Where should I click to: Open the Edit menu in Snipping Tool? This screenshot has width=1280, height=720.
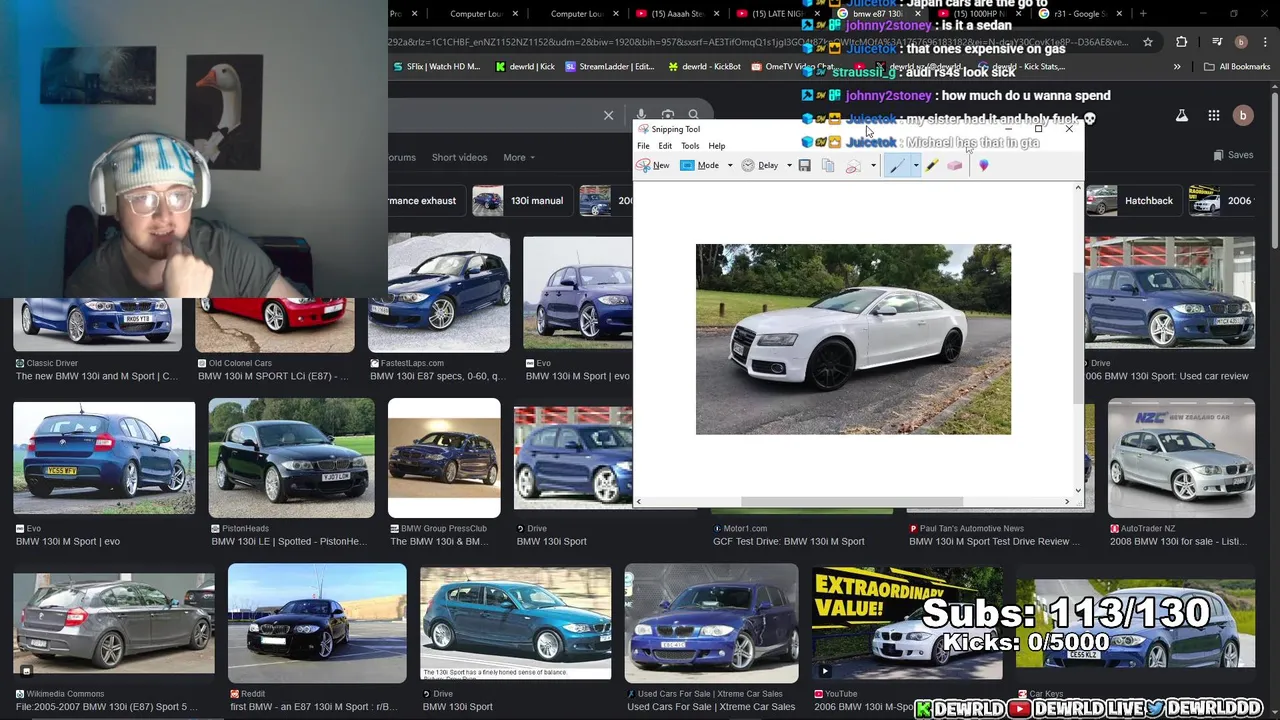[x=665, y=146]
